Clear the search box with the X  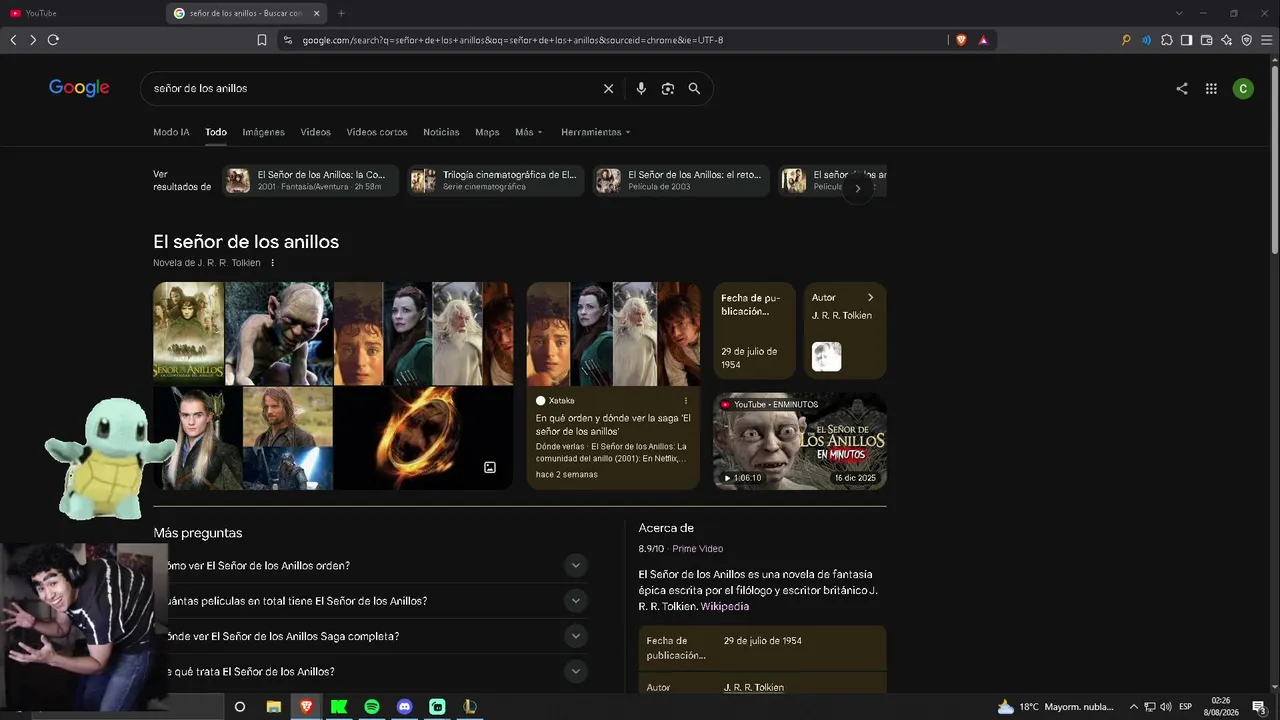tap(608, 89)
